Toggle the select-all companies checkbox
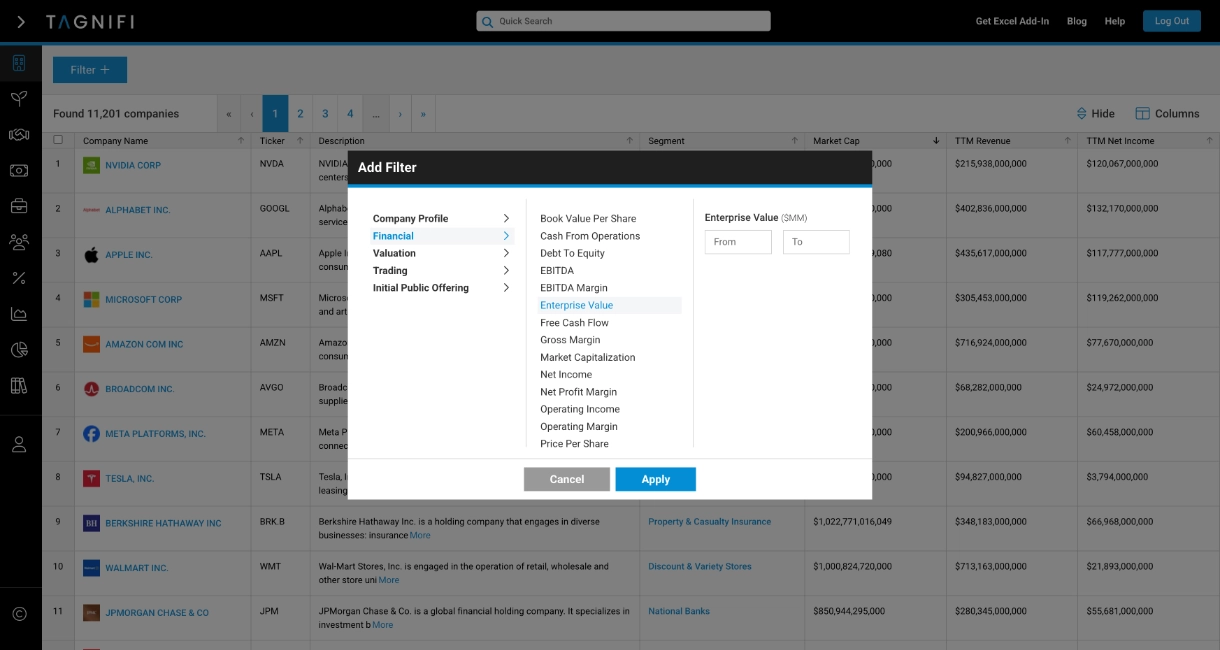The image size is (1220, 650). click(x=58, y=141)
